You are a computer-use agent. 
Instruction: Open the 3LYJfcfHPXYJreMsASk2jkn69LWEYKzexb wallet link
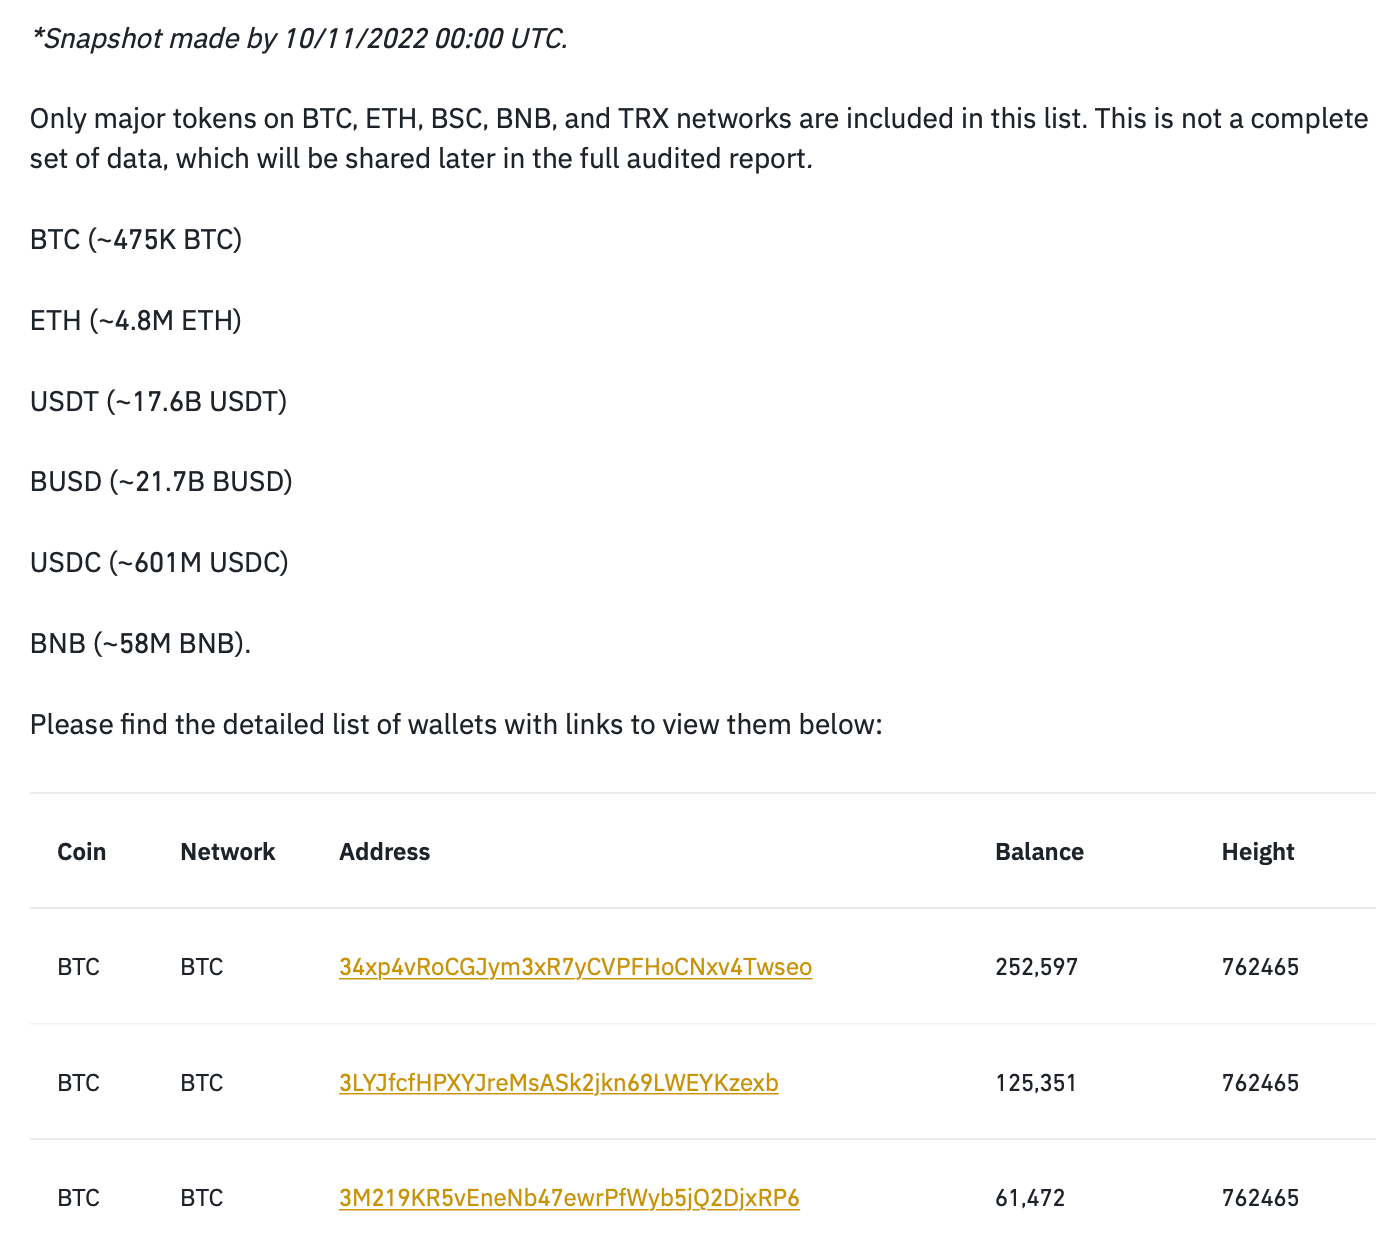tap(558, 1083)
